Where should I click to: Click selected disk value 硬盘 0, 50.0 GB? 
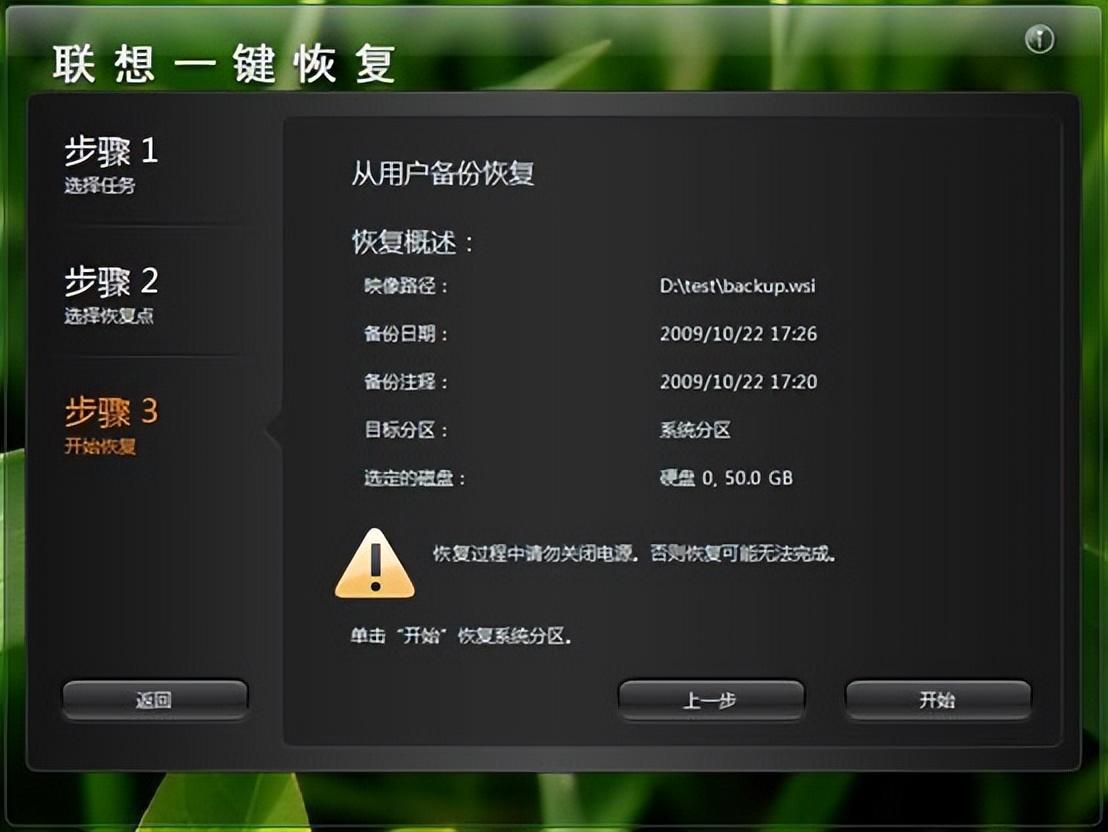click(726, 478)
